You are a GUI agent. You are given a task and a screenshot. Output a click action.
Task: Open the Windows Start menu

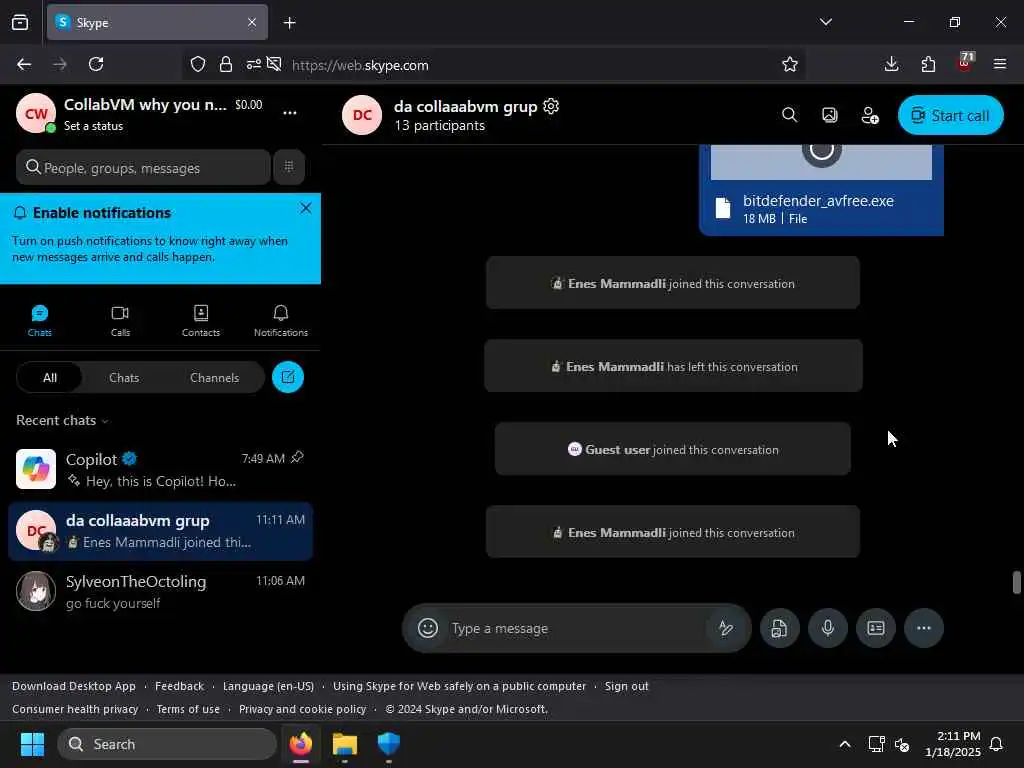(x=32, y=744)
